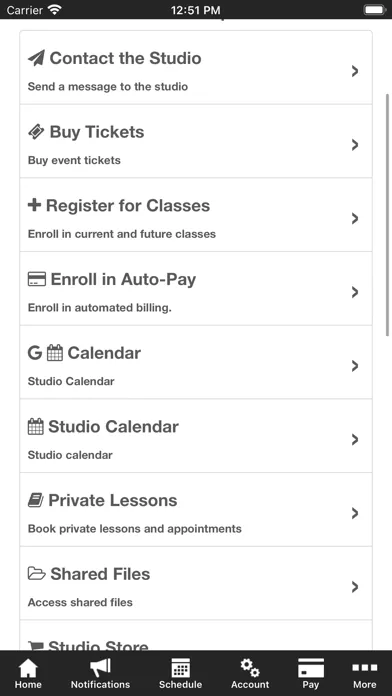Click the vertical scrollbar on the right edge
Screen dimensions: 392x696
(x=388, y=214)
